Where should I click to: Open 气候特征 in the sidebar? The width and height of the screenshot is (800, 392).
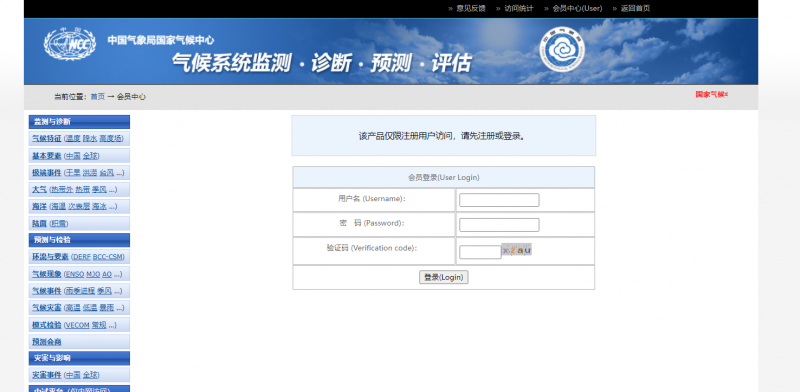coord(46,138)
